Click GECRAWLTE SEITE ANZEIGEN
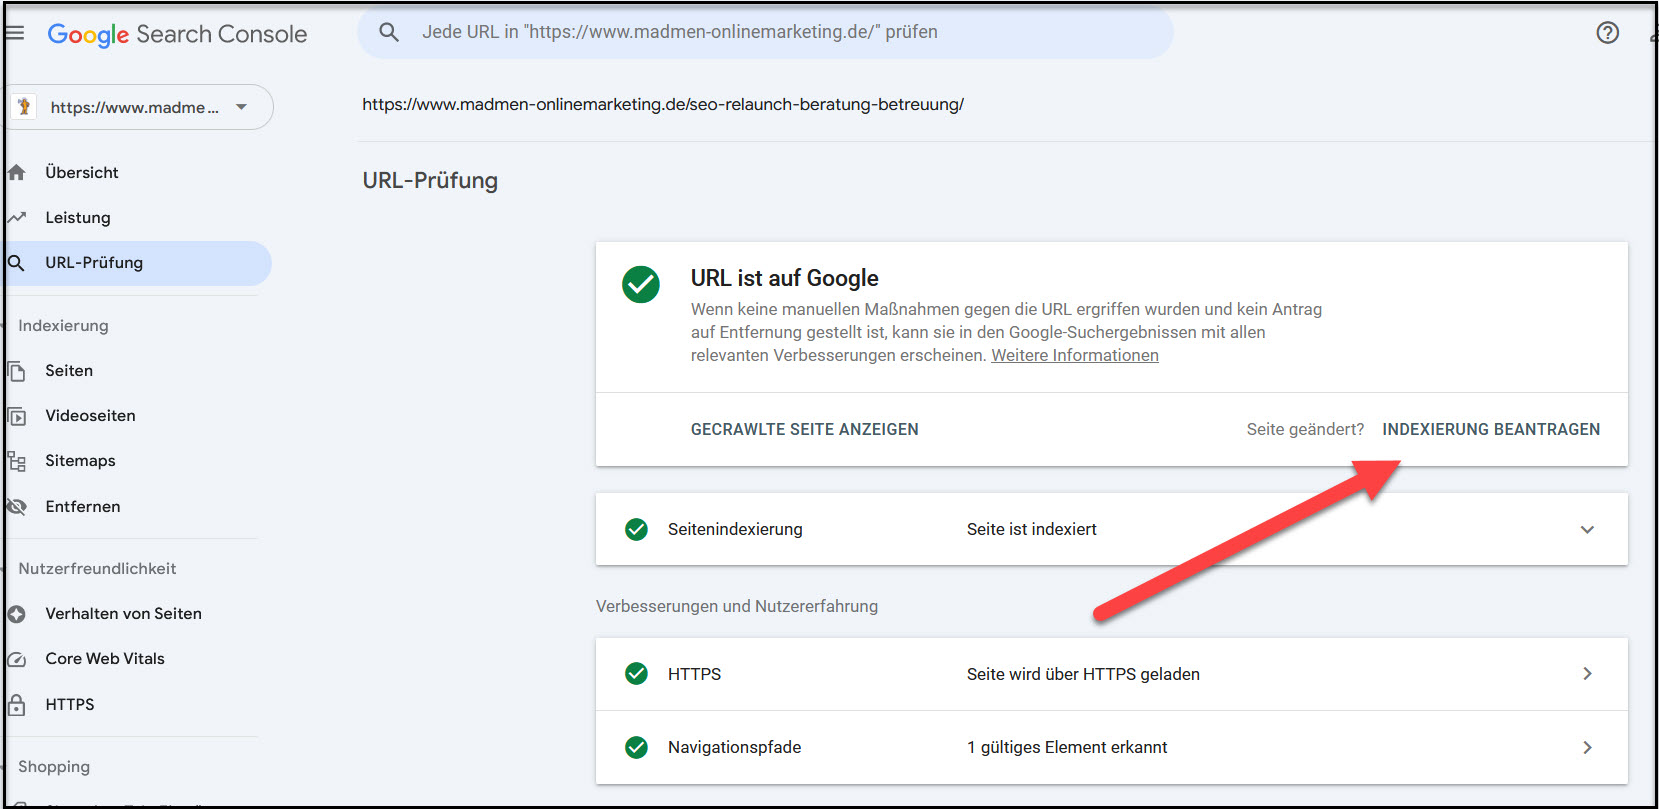 (805, 429)
